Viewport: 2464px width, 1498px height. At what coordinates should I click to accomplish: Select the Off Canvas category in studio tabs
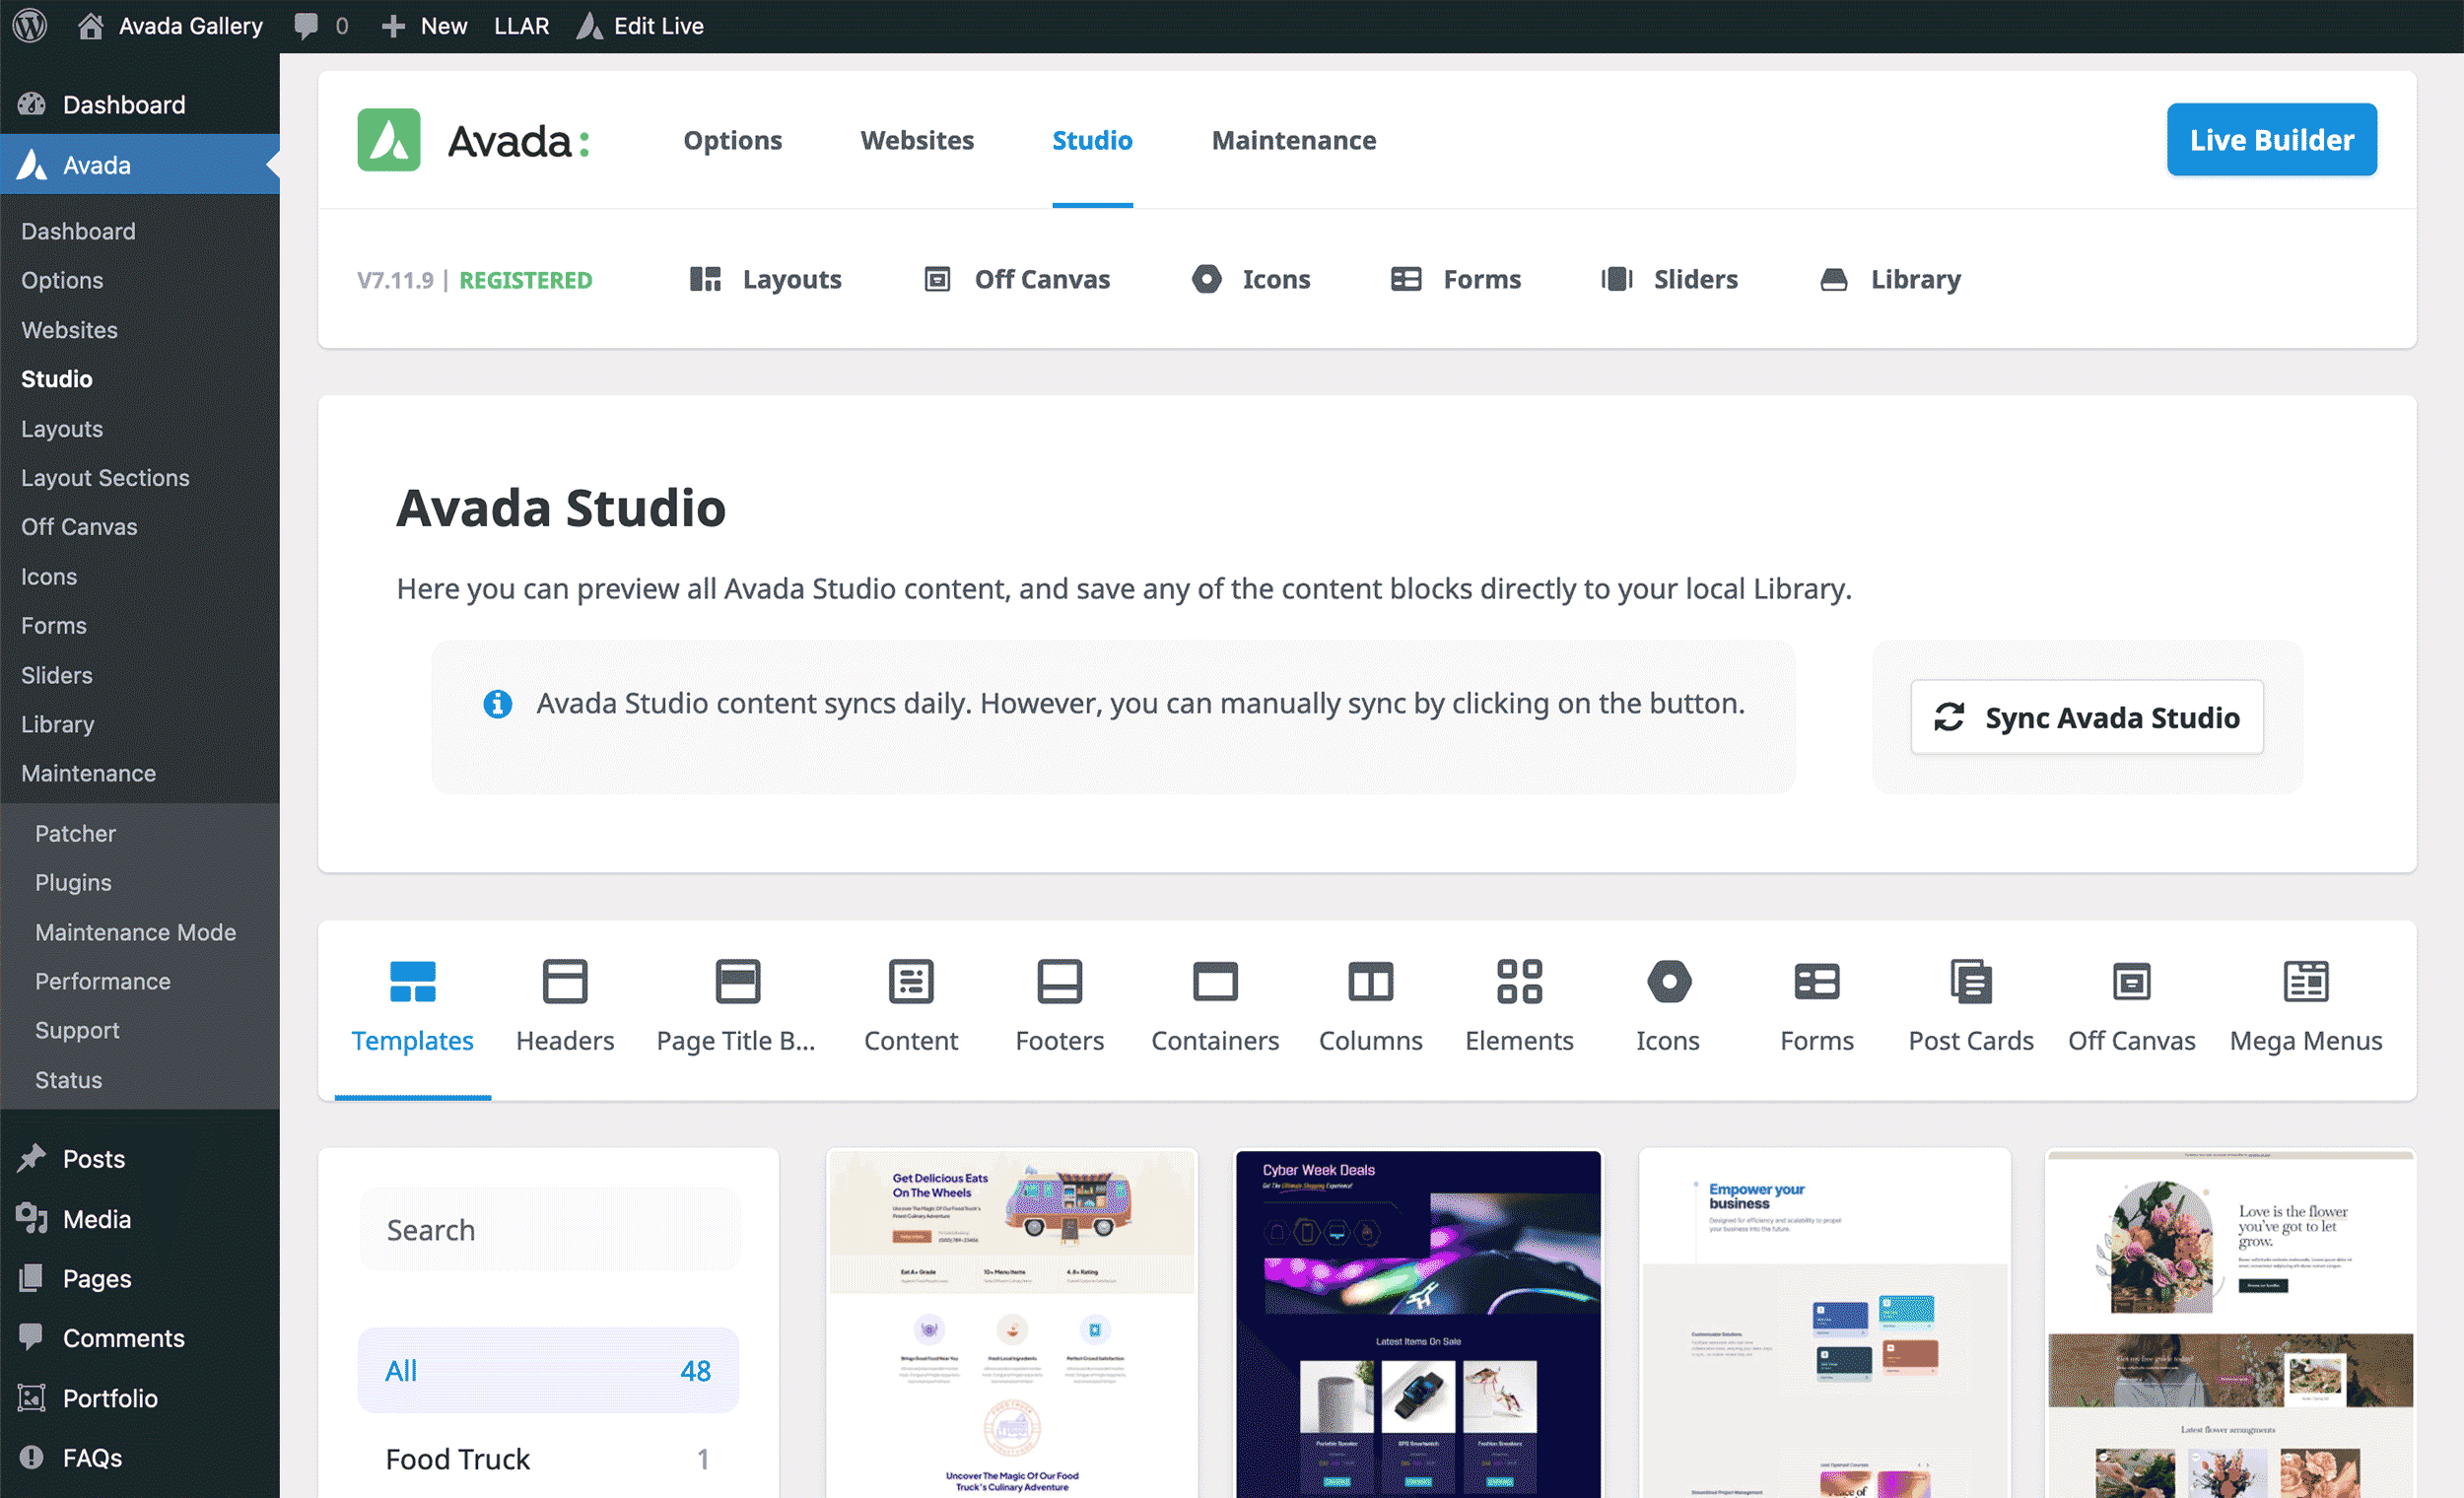[2131, 1006]
